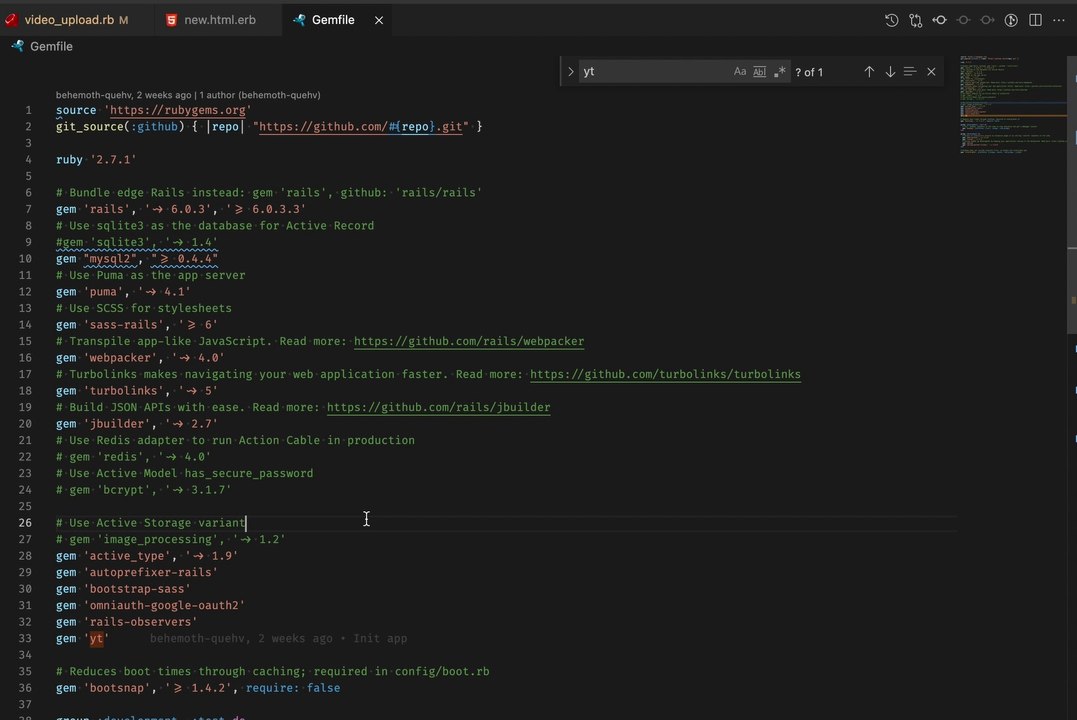Screen dimensions: 1077x720
Task: Click the gem 'mysql2' line
Action: [137, 259]
